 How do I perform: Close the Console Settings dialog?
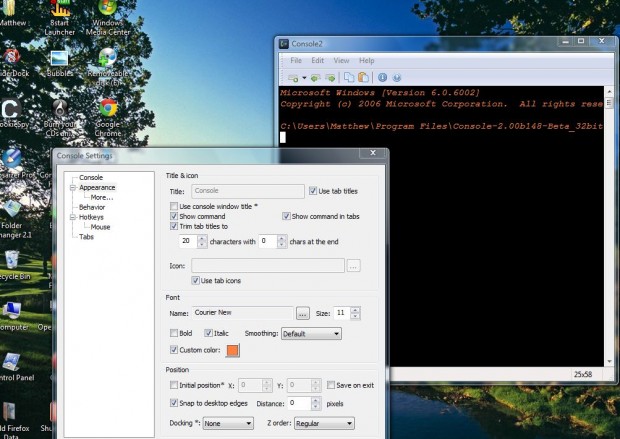(372, 153)
